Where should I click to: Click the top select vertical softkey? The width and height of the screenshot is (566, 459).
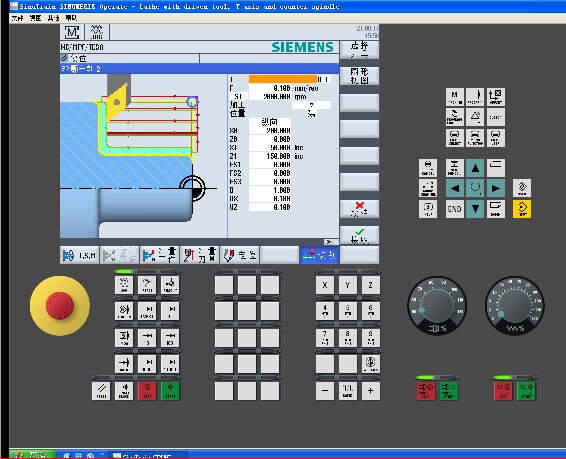tap(359, 50)
